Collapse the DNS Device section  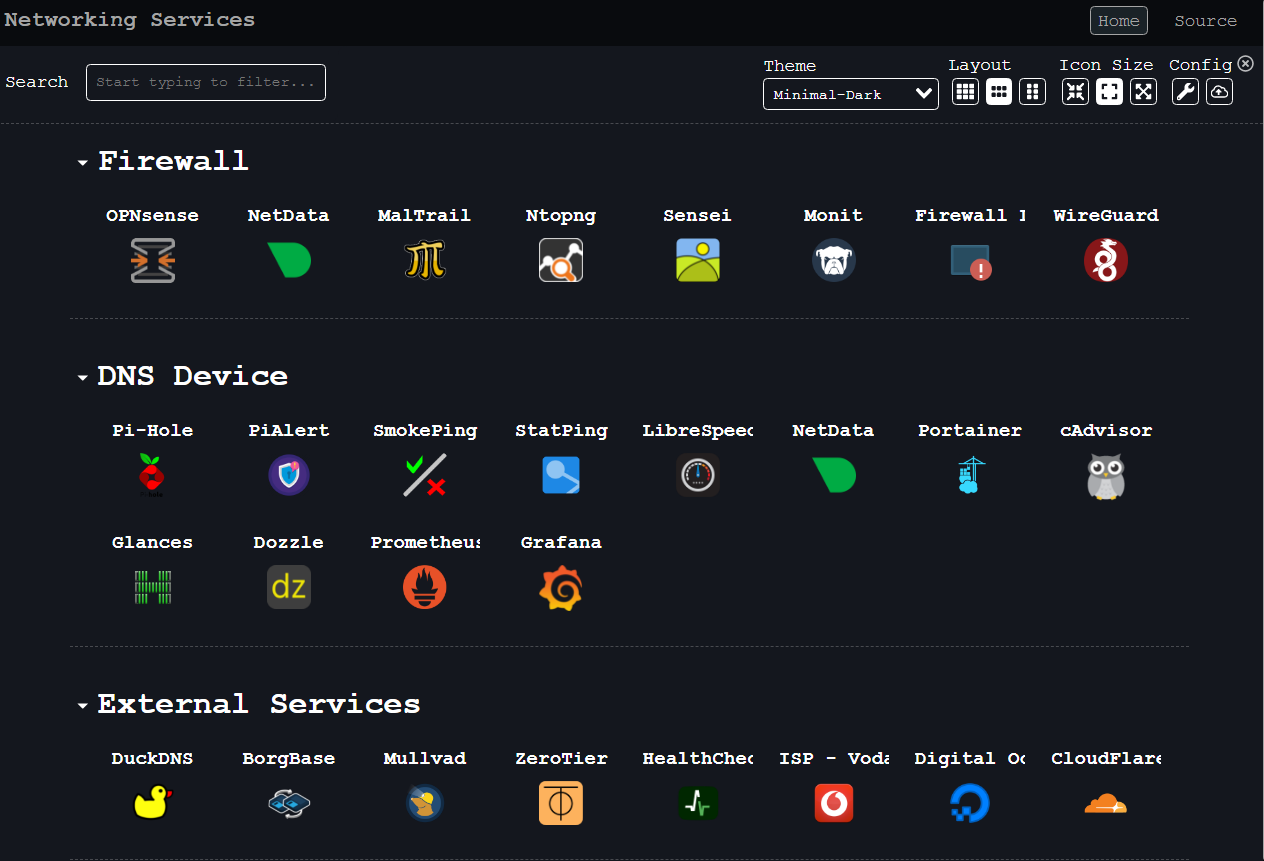point(83,378)
